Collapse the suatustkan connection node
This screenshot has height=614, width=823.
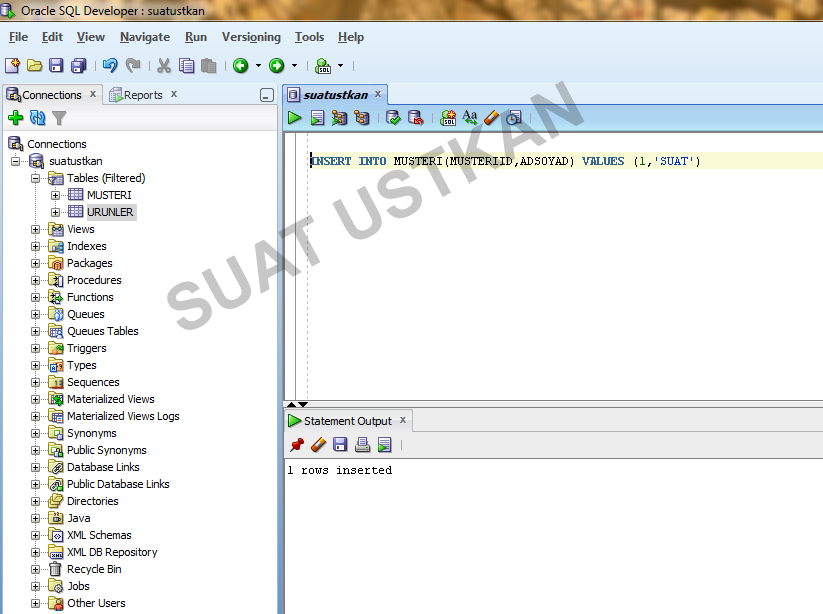coord(15,161)
